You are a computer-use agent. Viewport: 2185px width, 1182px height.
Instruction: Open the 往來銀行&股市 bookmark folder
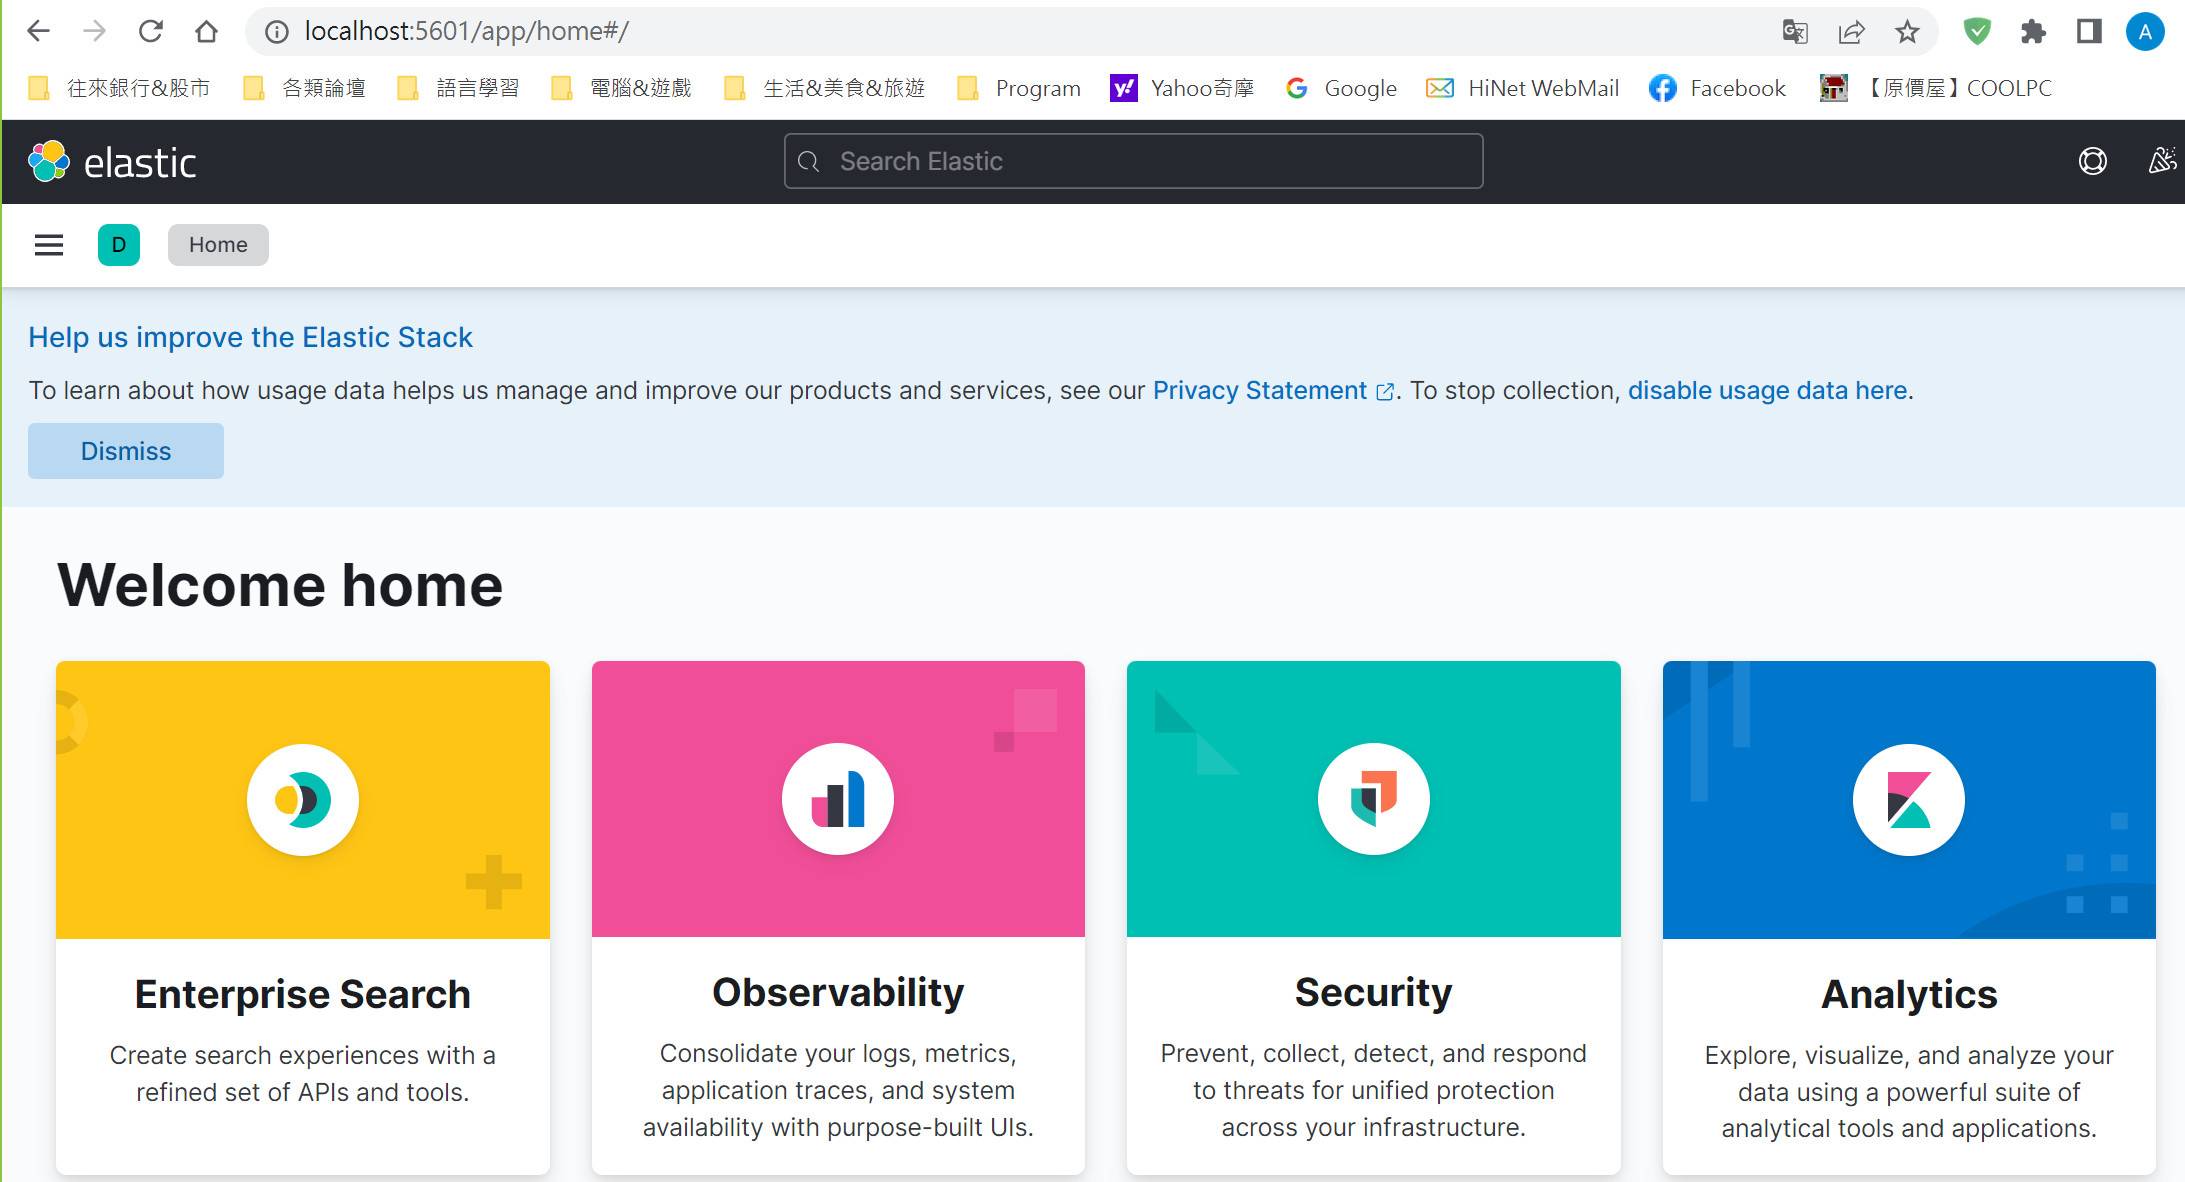tap(119, 88)
